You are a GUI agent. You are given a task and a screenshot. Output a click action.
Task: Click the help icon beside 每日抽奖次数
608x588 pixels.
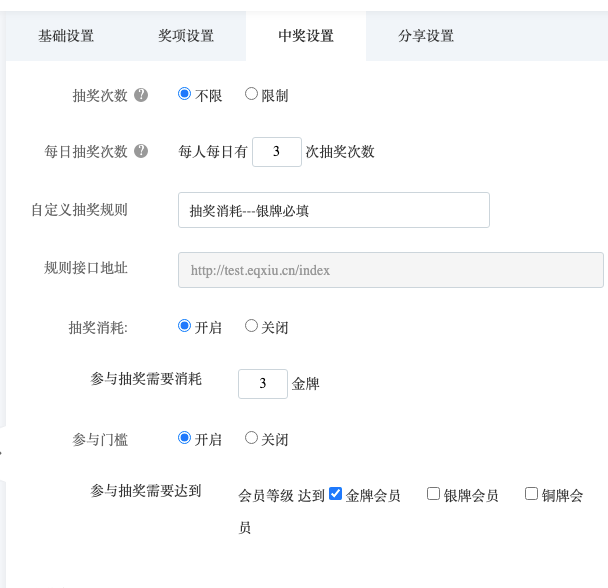[141, 151]
